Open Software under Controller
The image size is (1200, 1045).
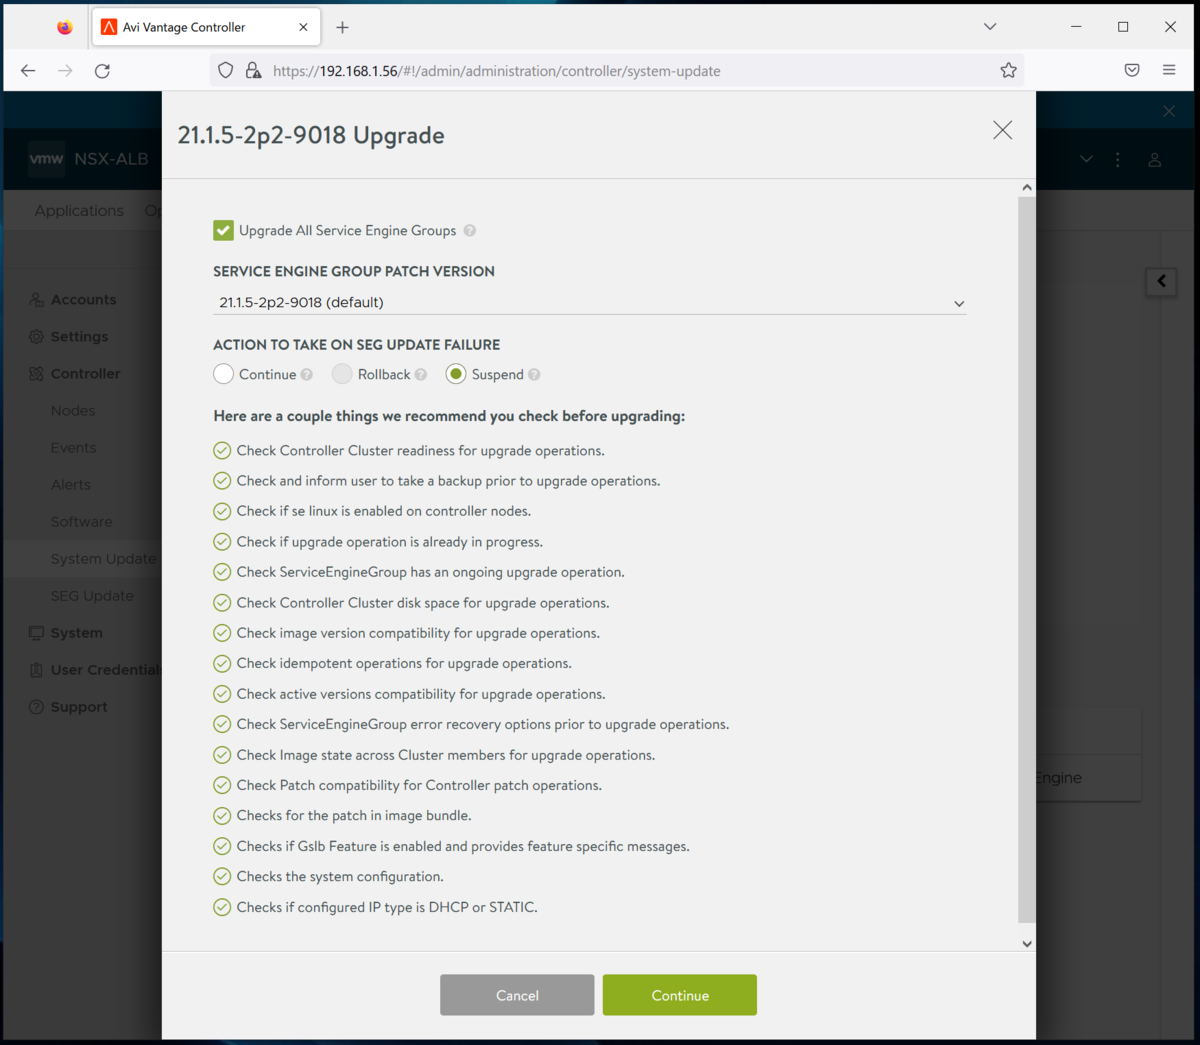point(81,522)
